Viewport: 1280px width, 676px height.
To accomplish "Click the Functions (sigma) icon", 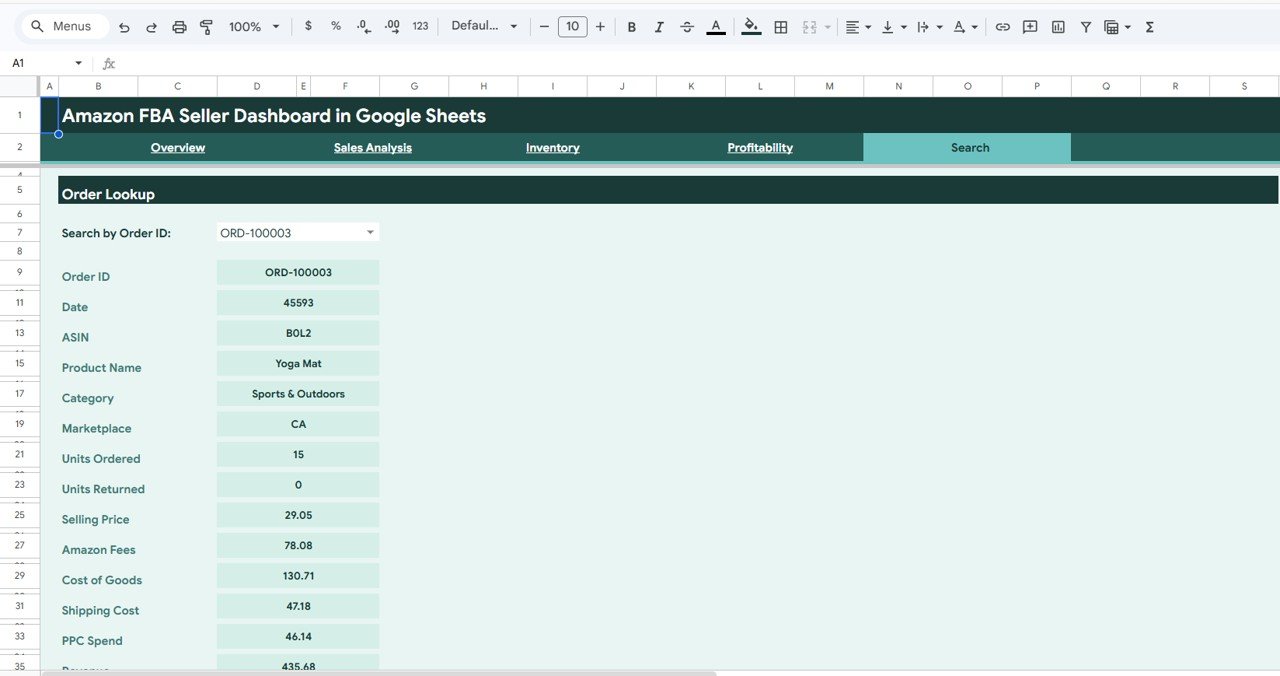I will 1149,26.
